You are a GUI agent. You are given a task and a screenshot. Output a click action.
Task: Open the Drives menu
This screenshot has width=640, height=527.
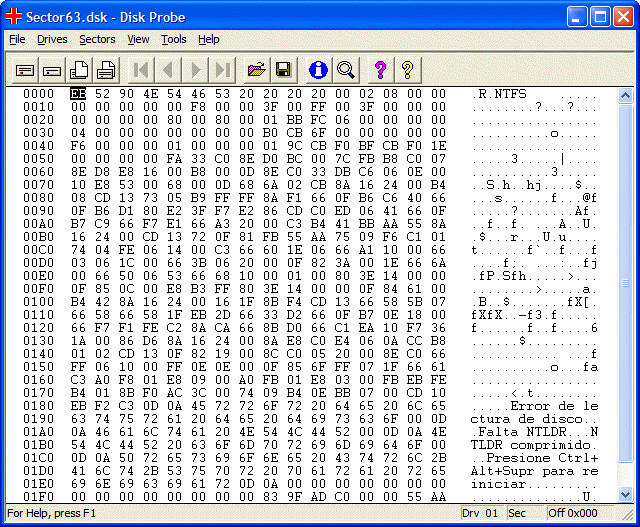tap(52, 39)
